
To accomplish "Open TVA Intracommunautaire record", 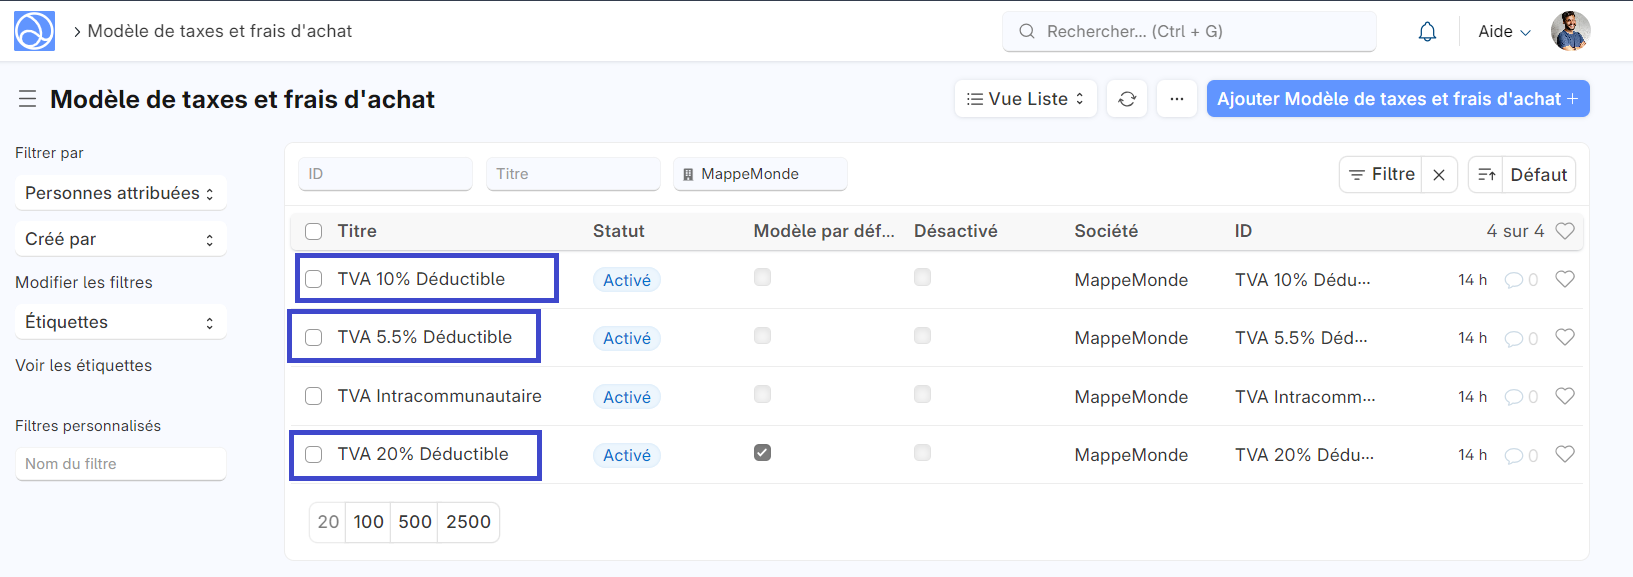I will (439, 396).
